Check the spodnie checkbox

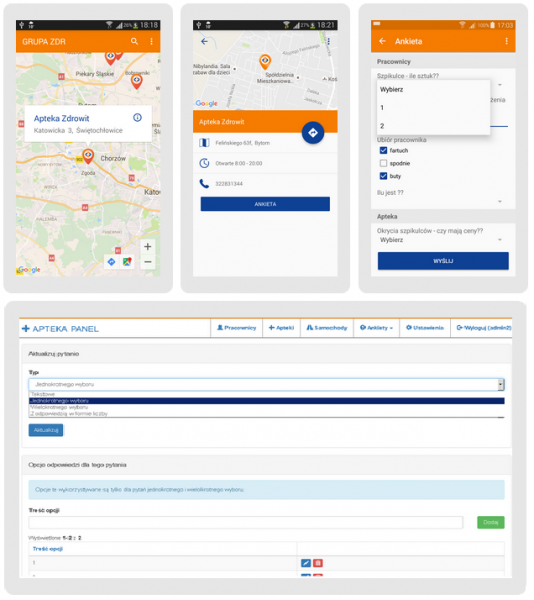point(383,163)
